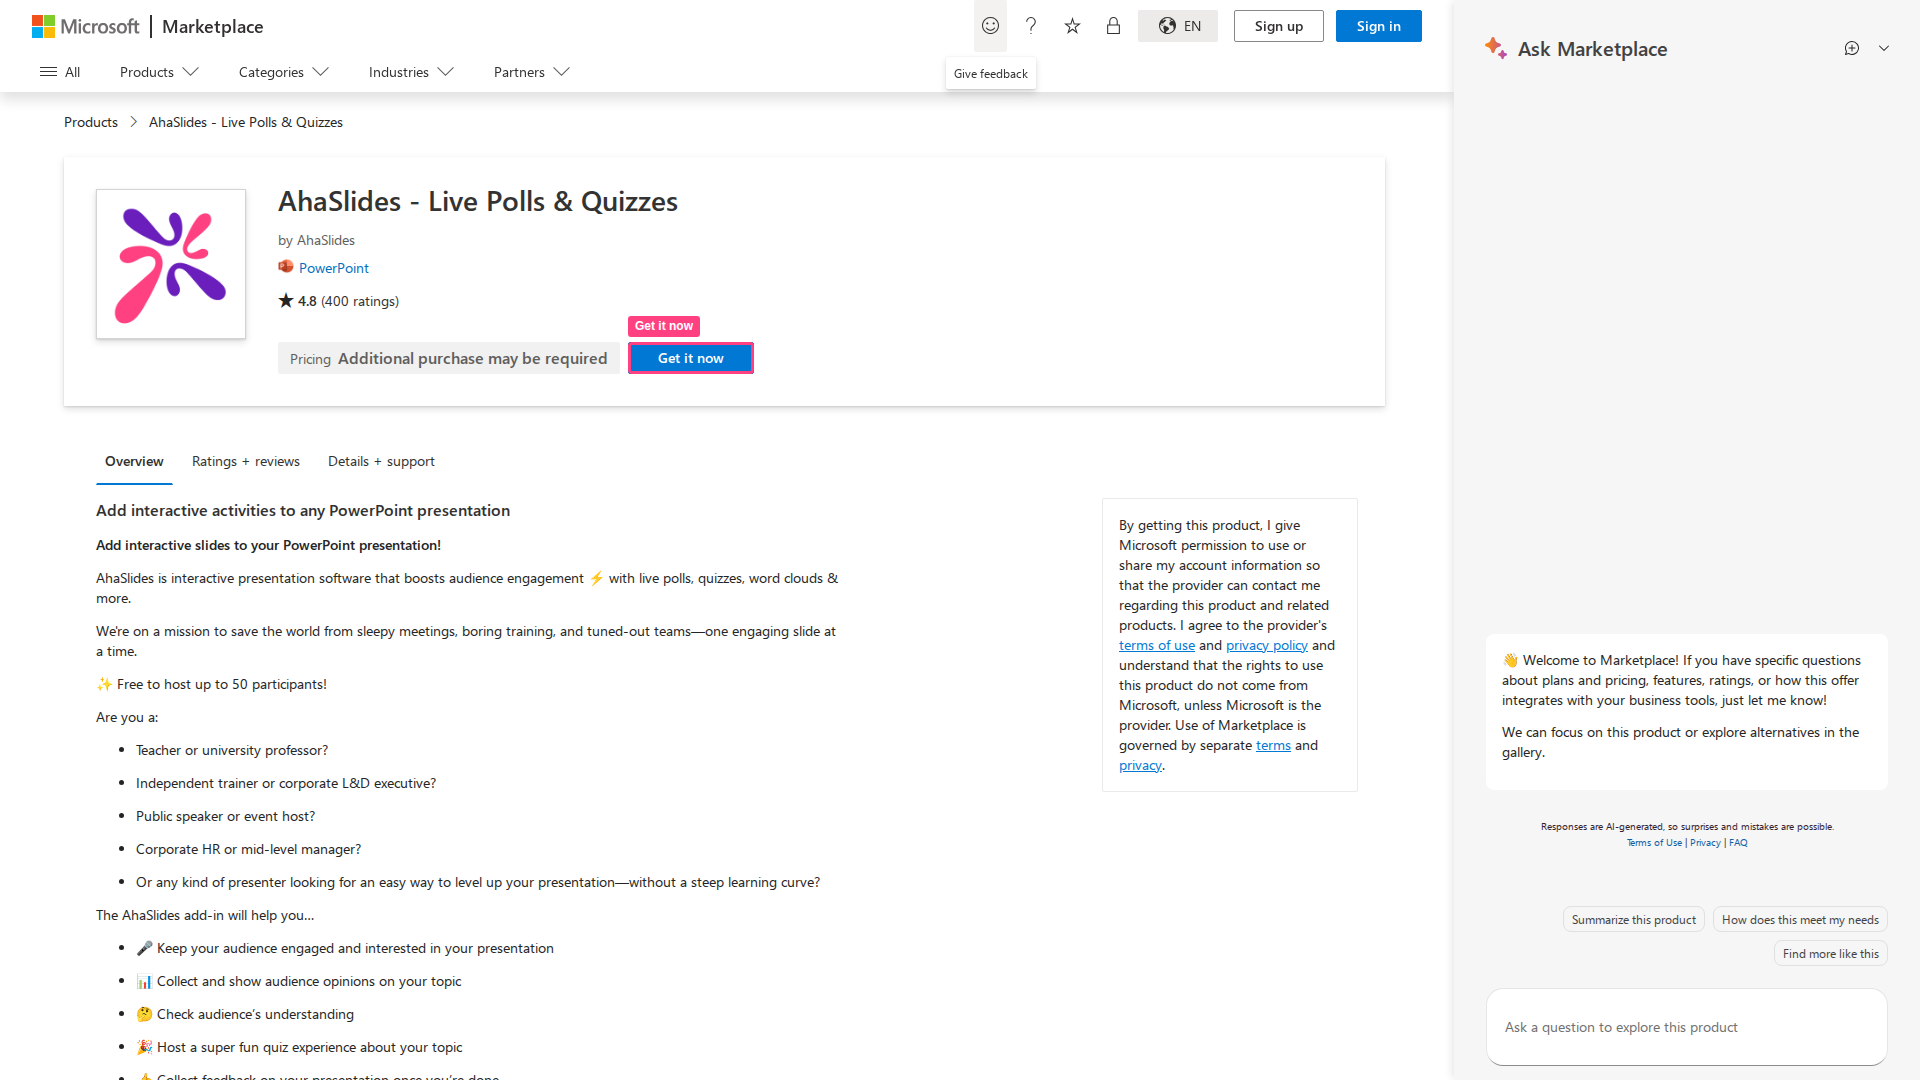
Task: Switch to the Details + support tab
Action: [x=381, y=461]
